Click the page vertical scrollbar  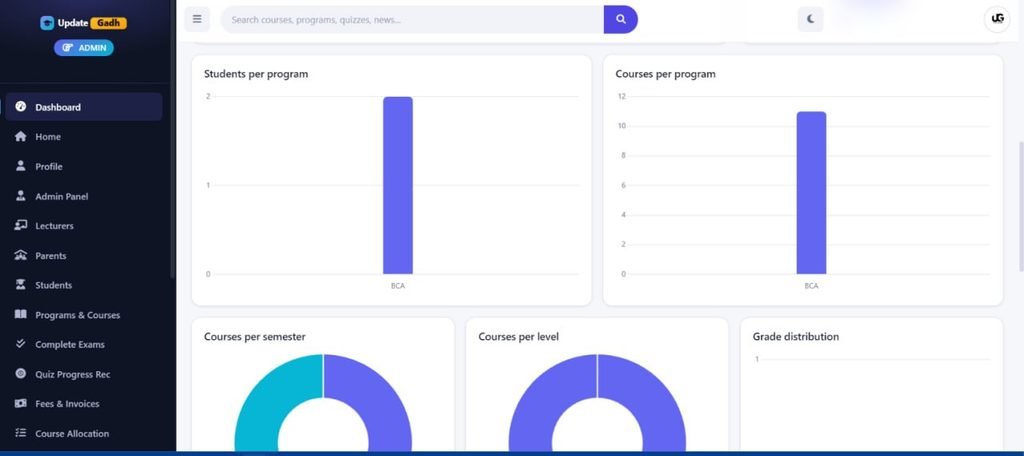tap(1021, 206)
